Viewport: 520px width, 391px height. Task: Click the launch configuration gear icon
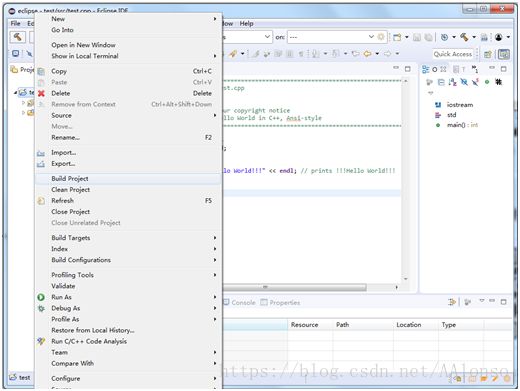[x=381, y=37]
